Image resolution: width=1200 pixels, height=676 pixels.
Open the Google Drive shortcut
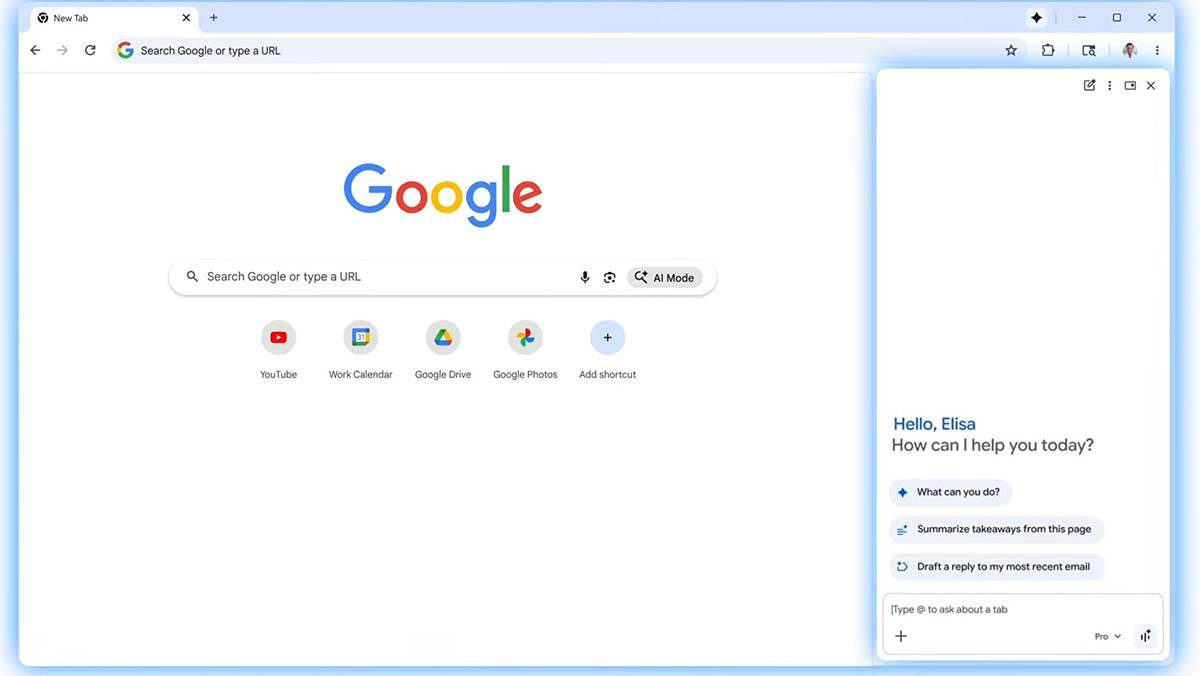pyautogui.click(x=443, y=337)
